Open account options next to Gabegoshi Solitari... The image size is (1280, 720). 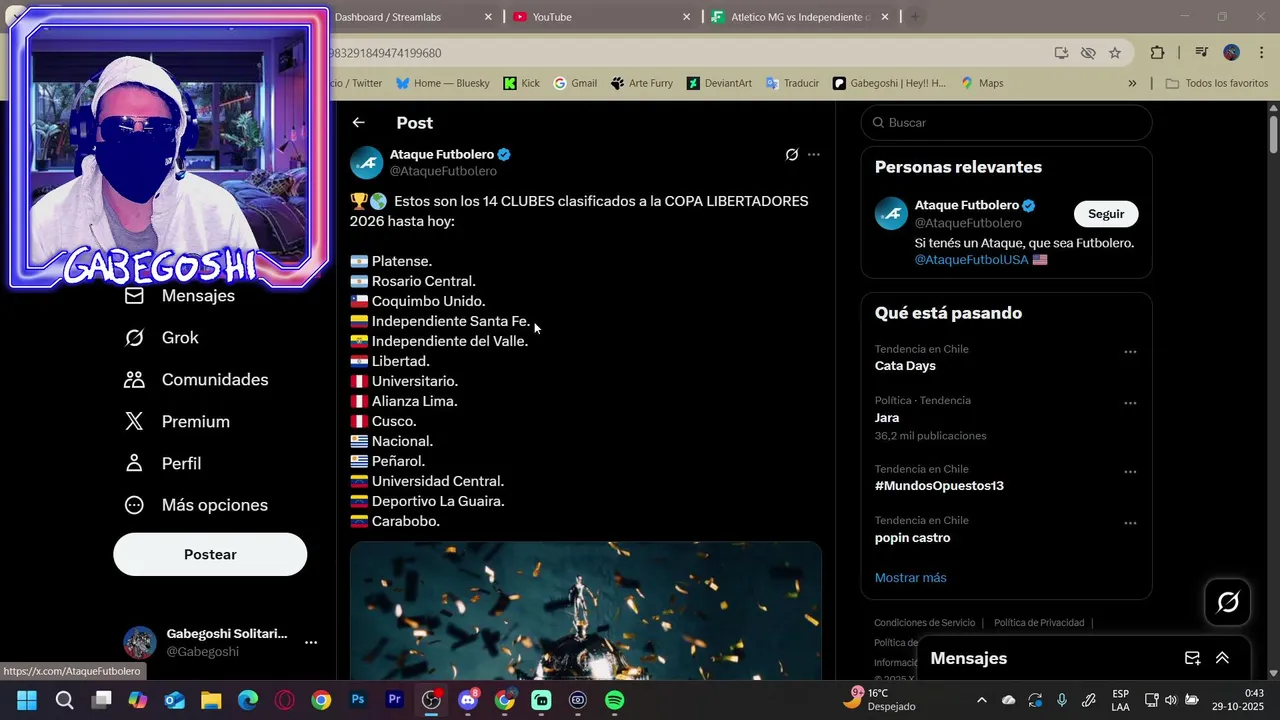(311, 642)
